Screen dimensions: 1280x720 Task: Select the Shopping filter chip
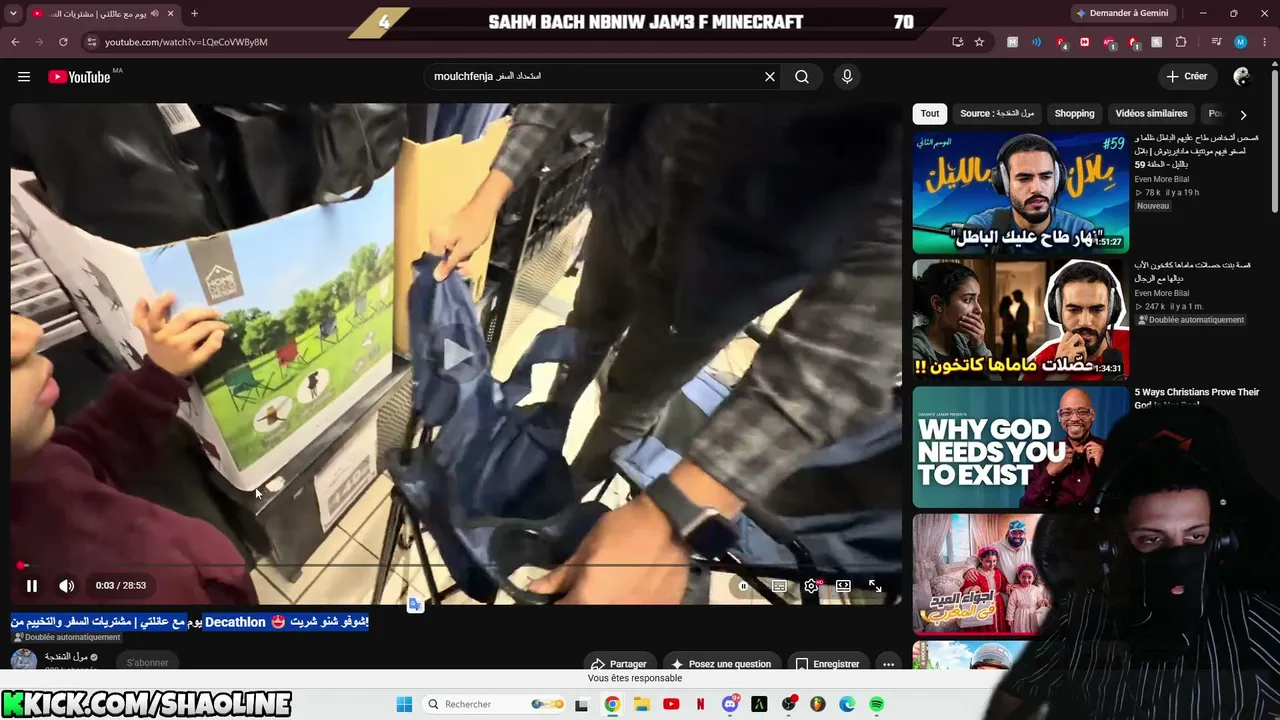pos(1074,114)
